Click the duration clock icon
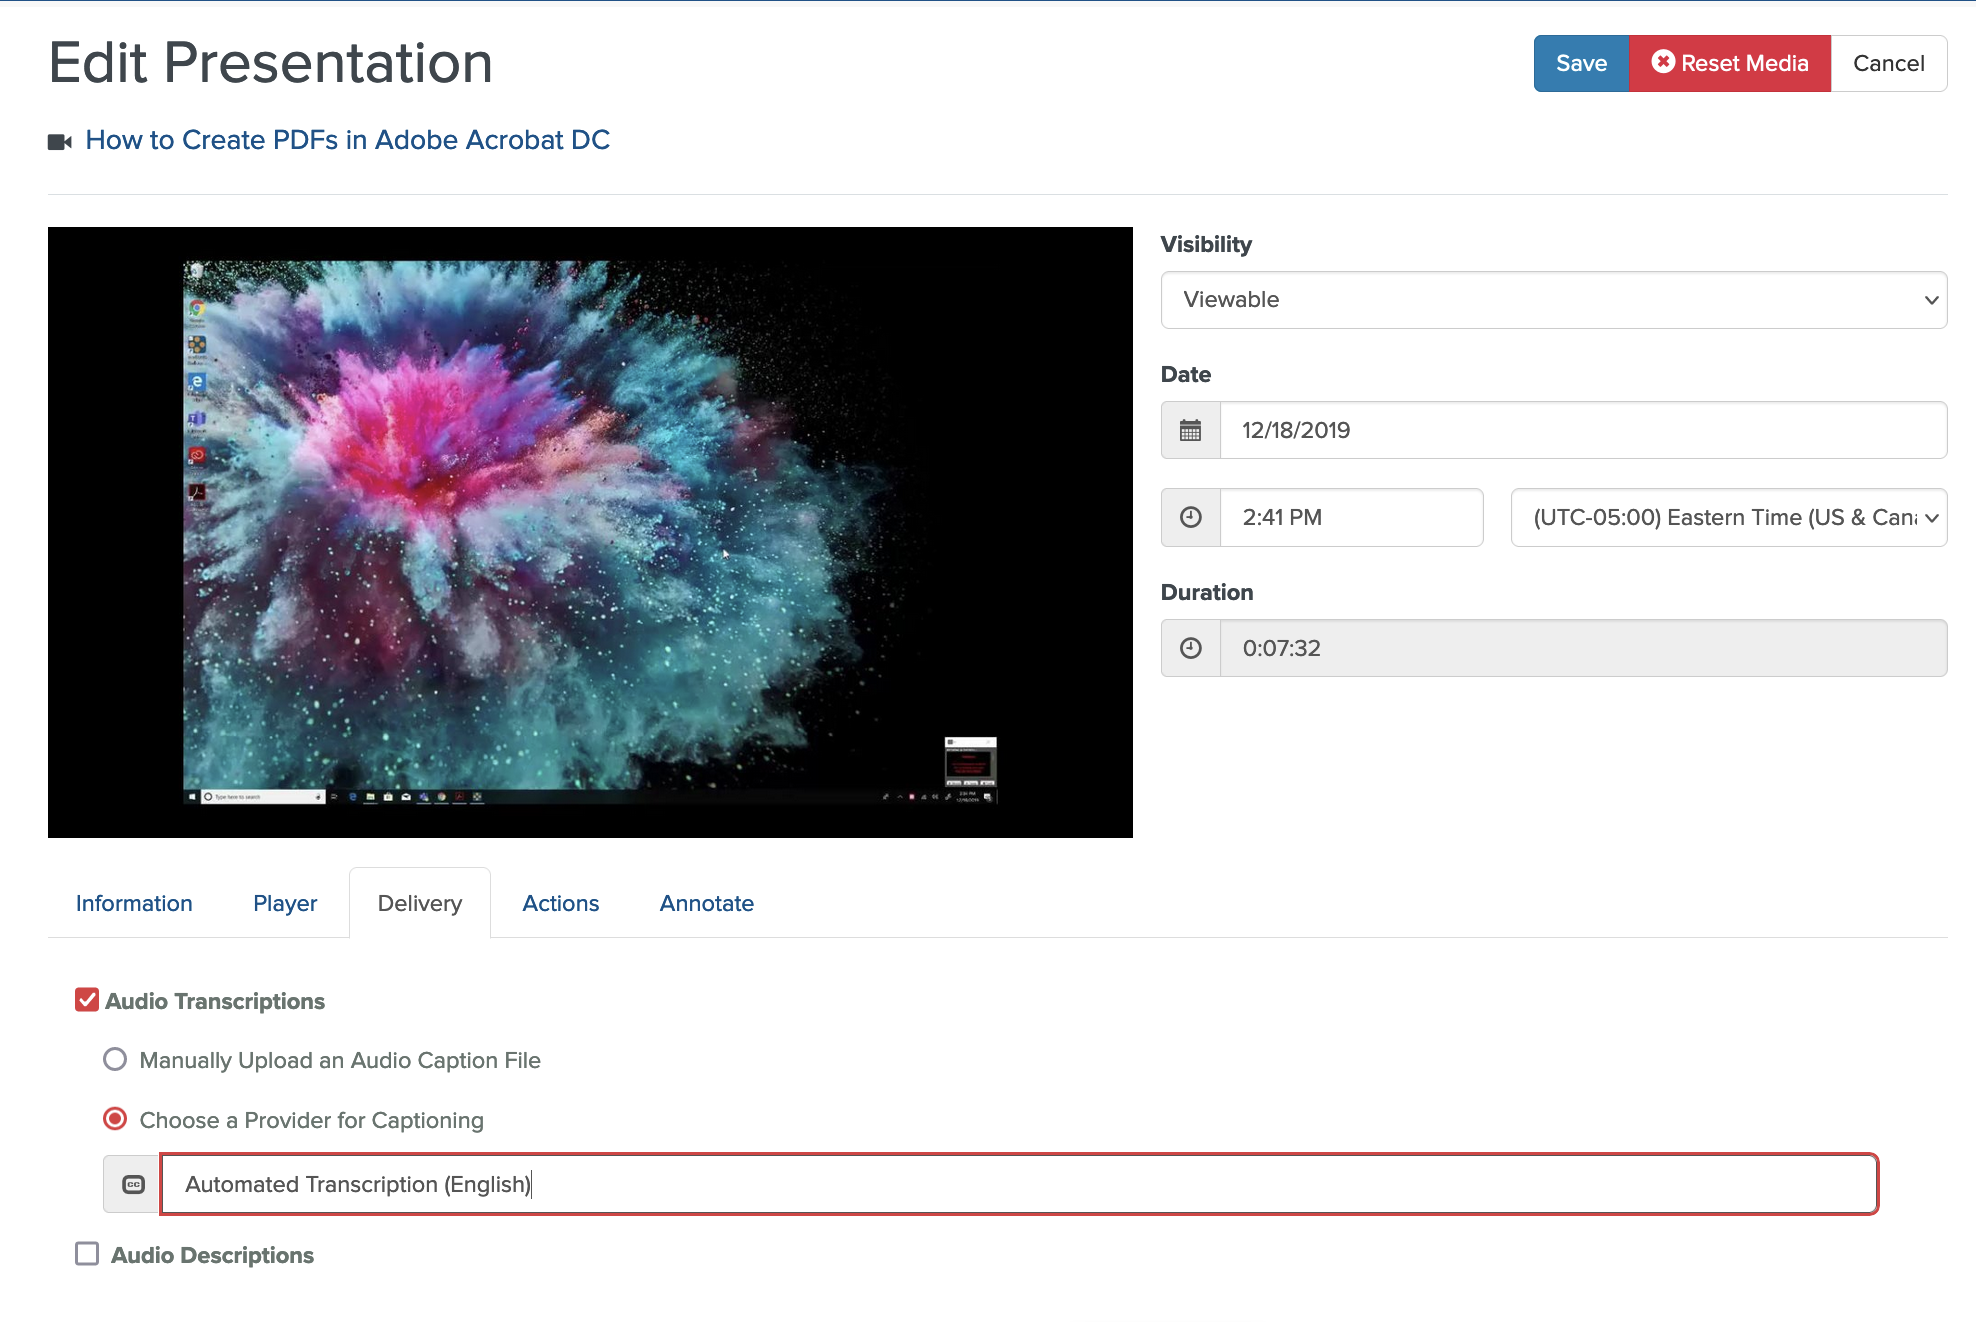Image resolution: width=1976 pixels, height=1322 pixels. pos(1189,648)
